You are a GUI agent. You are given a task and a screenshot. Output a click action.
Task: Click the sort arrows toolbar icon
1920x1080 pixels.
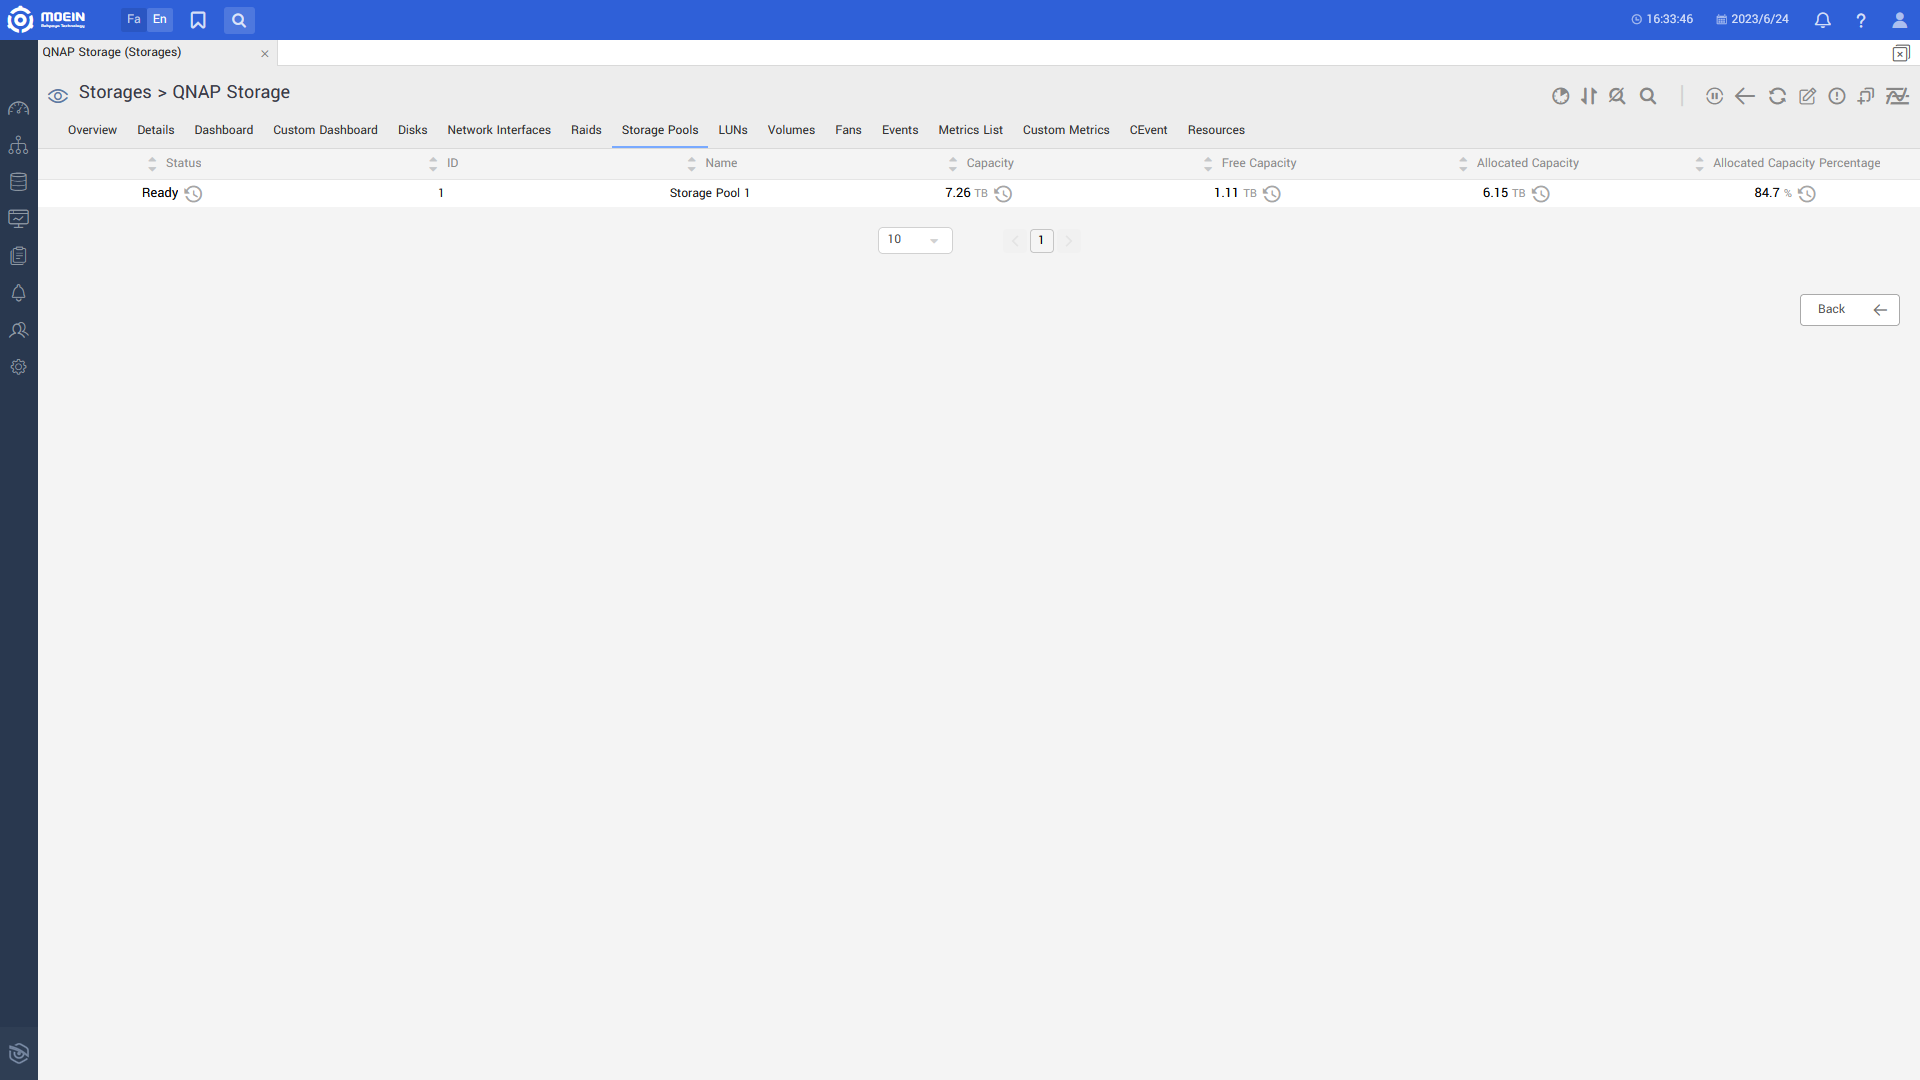[1589, 96]
